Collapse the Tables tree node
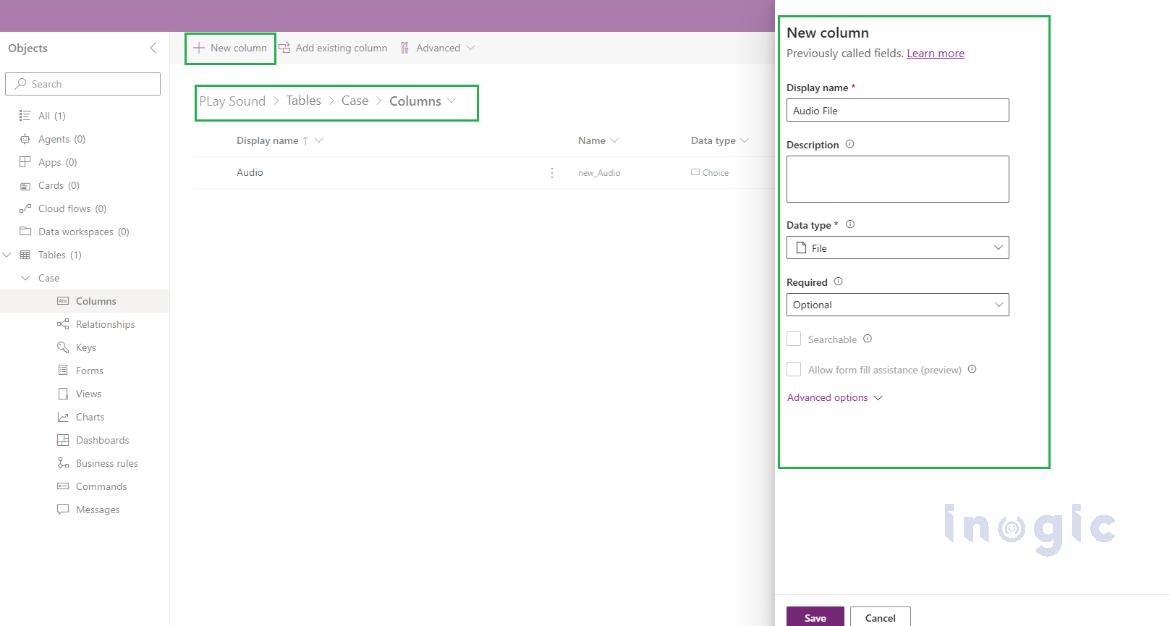1170x626 pixels. 8,255
